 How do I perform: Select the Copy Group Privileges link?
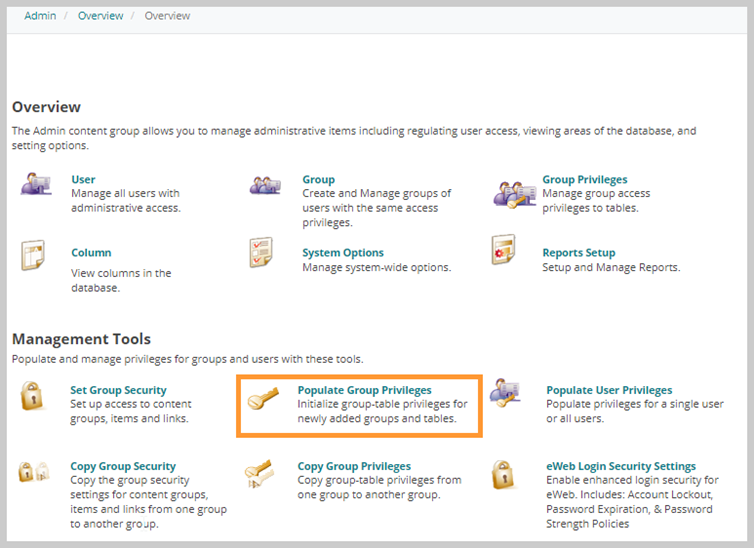pyautogui.click(x=354, y=466)
